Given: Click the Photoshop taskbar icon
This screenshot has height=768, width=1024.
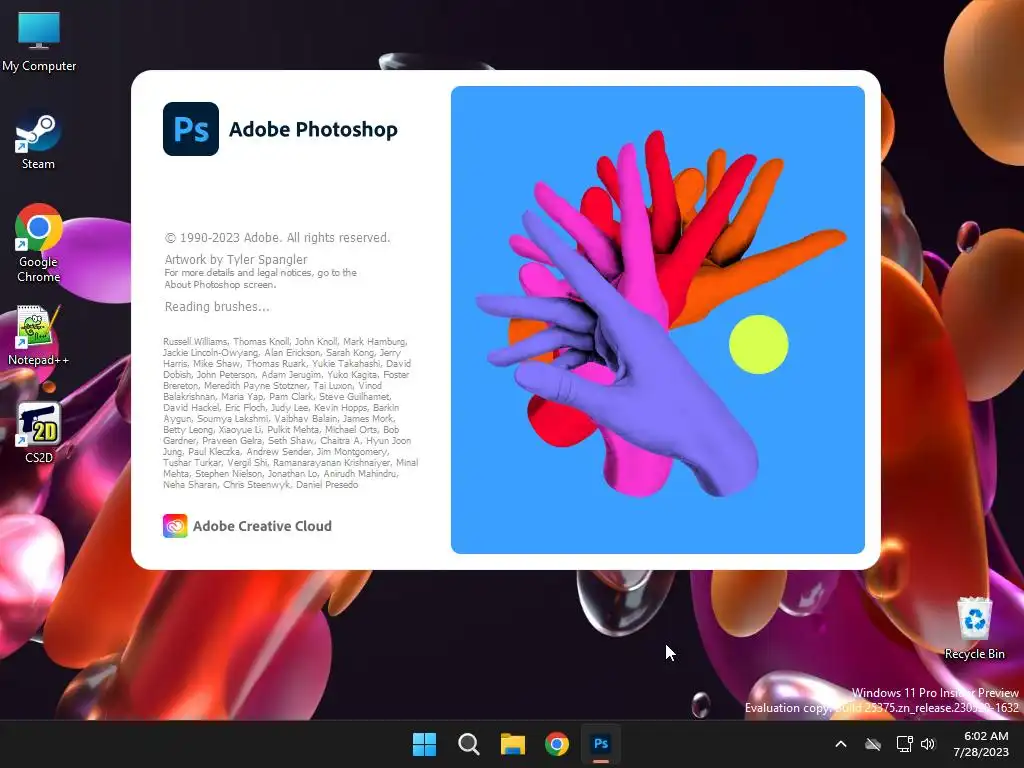Looking at the screenshot, I should pos(601,744).
